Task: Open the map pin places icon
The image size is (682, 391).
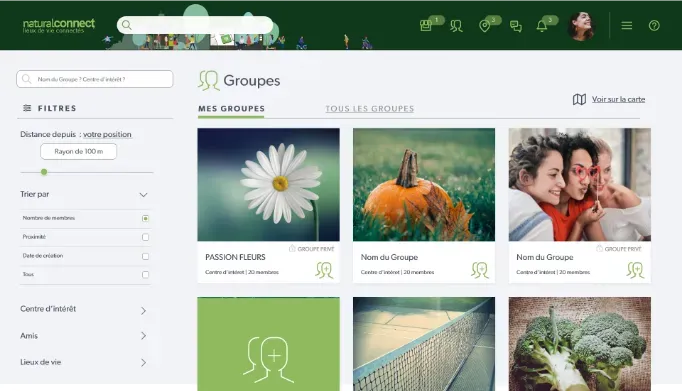Action: [484, 26]
